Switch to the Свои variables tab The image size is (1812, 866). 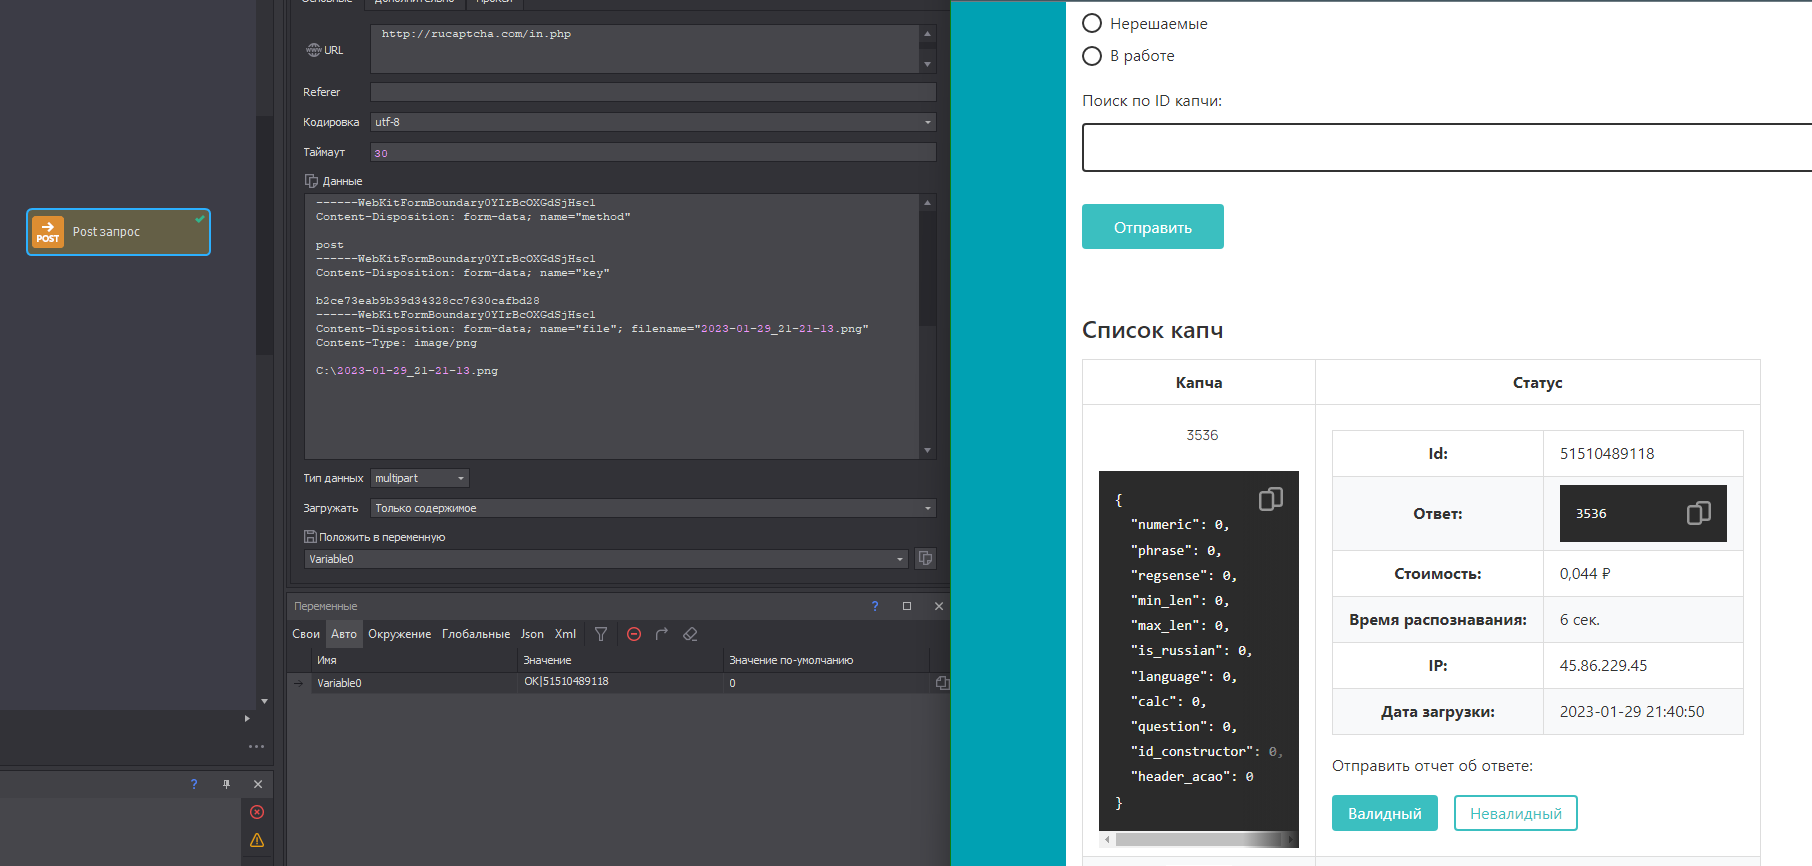click(306, 634)
